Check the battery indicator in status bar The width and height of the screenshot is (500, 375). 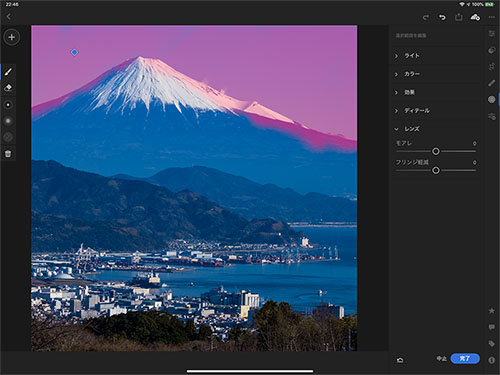pyautogui.click(x=490, y=4)
